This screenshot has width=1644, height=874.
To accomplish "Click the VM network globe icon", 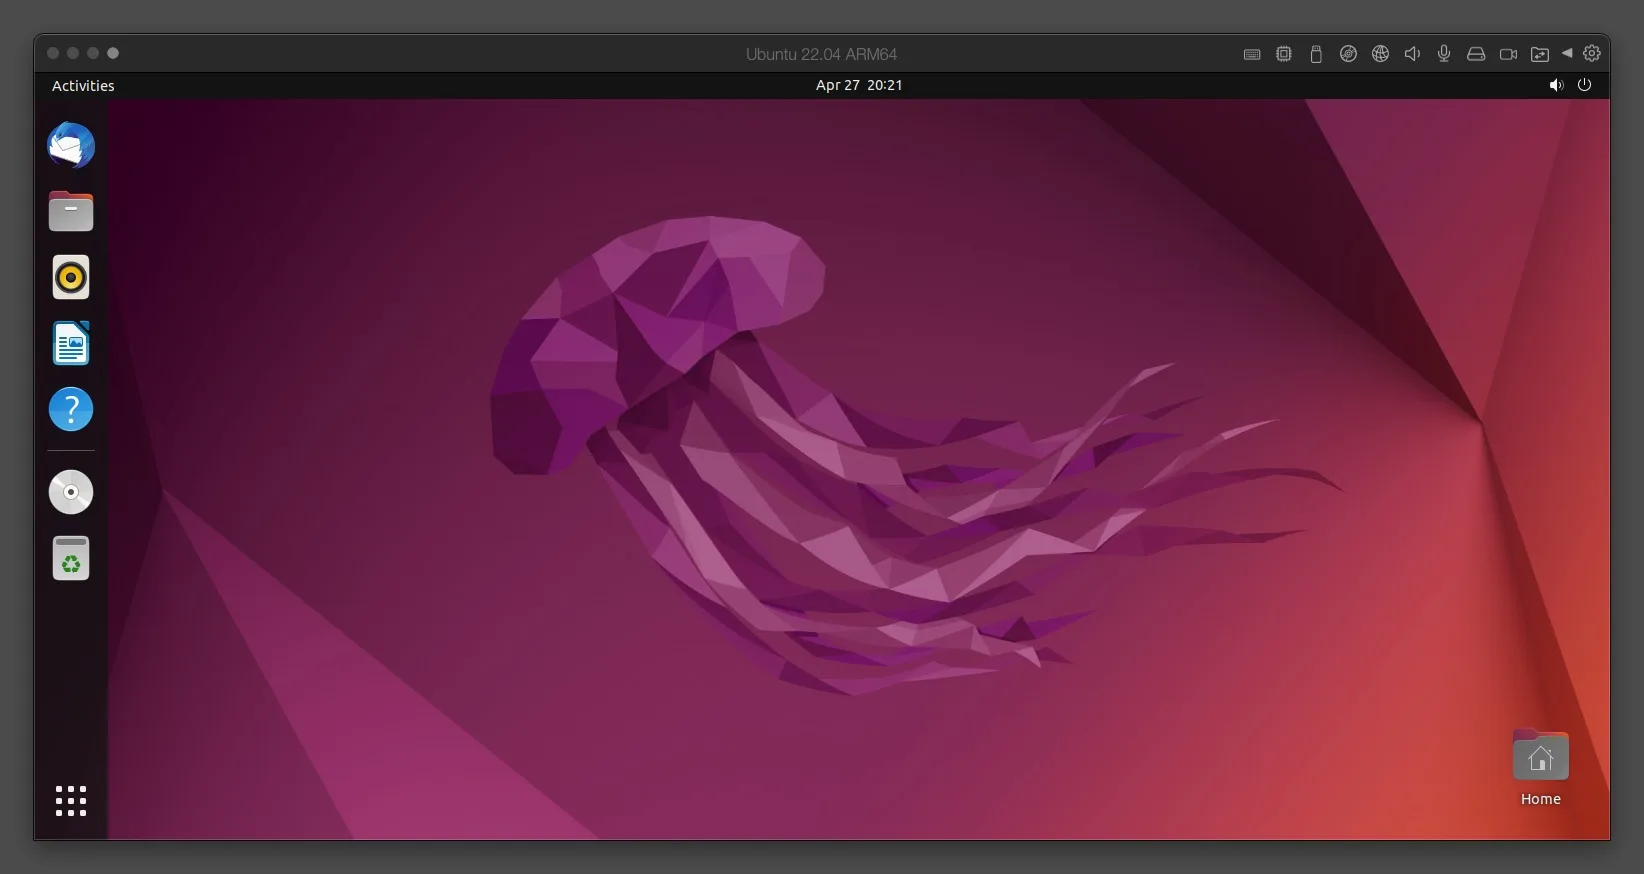I will coord(1380,54).
